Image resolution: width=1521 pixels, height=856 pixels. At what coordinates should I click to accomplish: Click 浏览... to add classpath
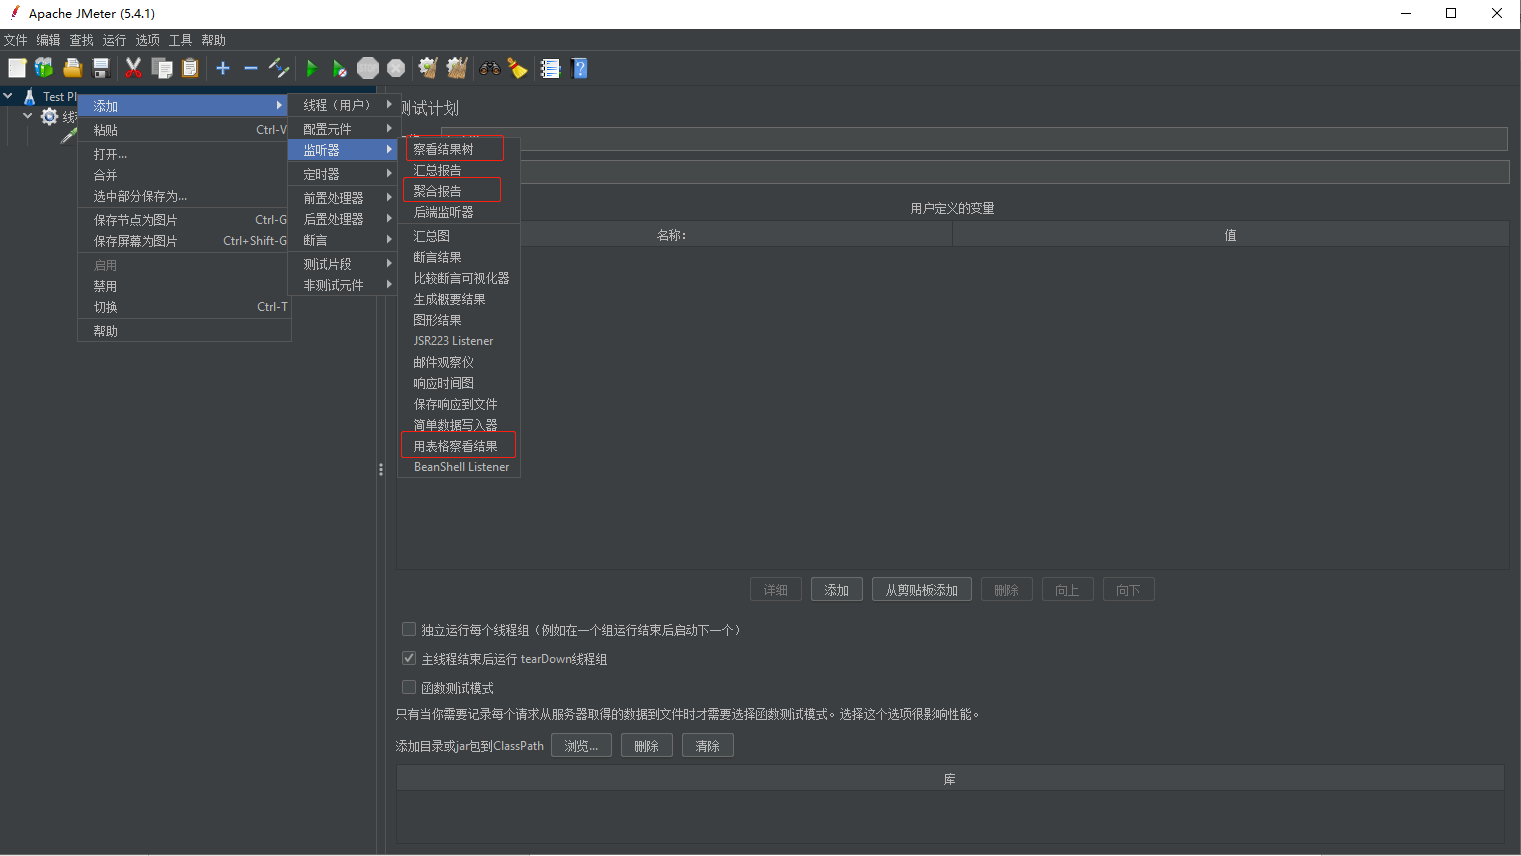(581, 746)
